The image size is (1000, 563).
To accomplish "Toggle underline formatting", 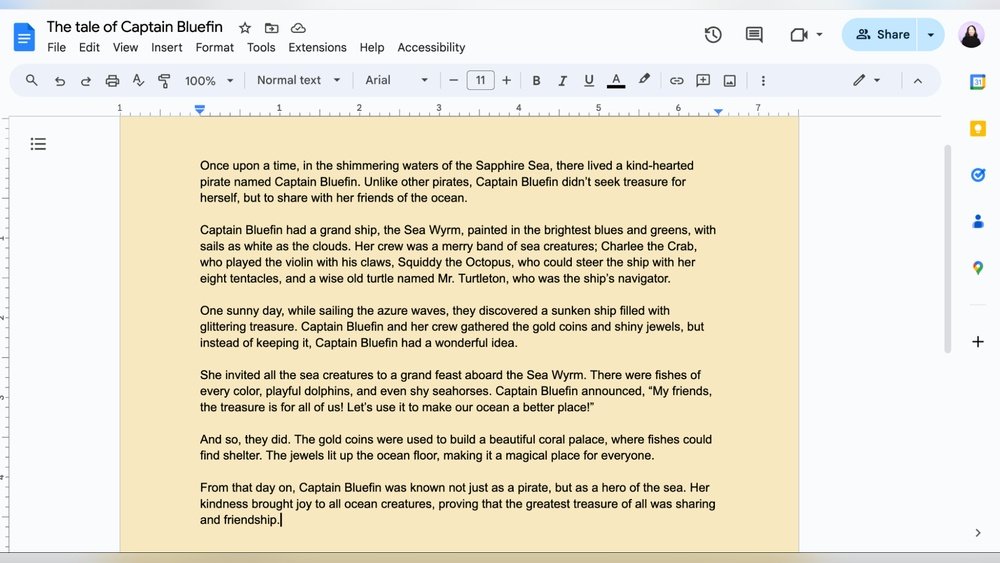I will pos(589,80).
